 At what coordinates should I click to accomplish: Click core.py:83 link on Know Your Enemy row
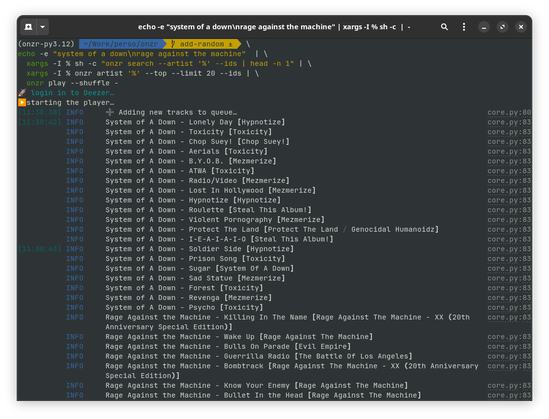pos(509,385)
